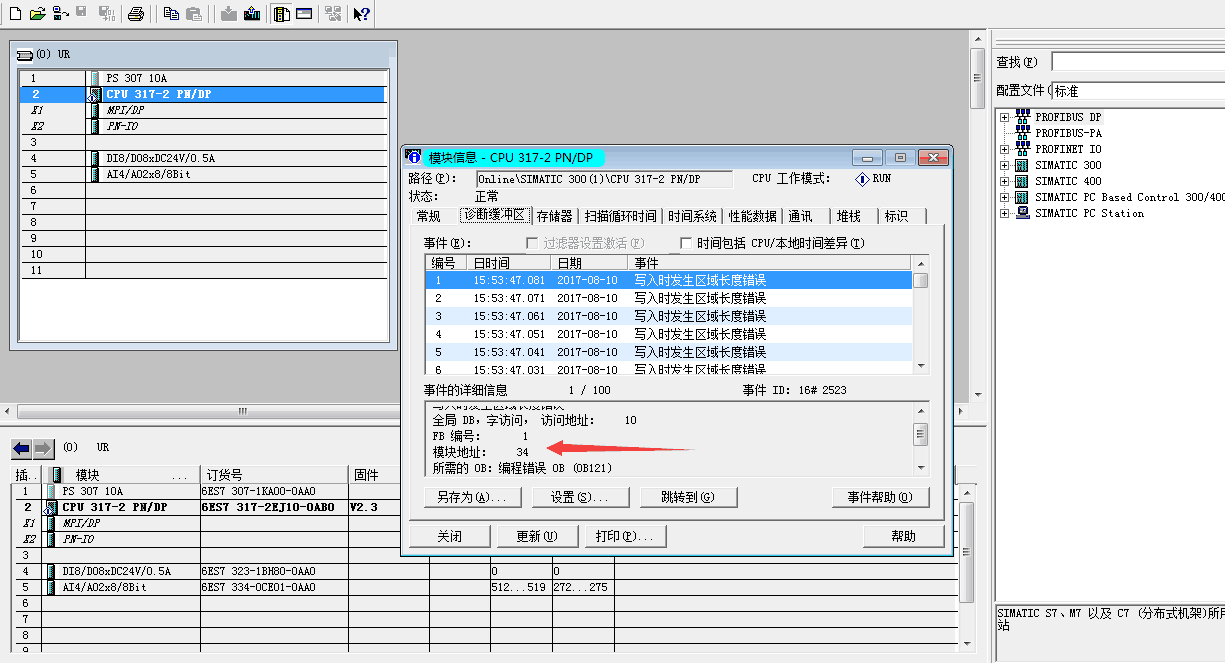Toggle the 过滤器设置激活 checkbox

pyautogui.click(x=532, y=243)
